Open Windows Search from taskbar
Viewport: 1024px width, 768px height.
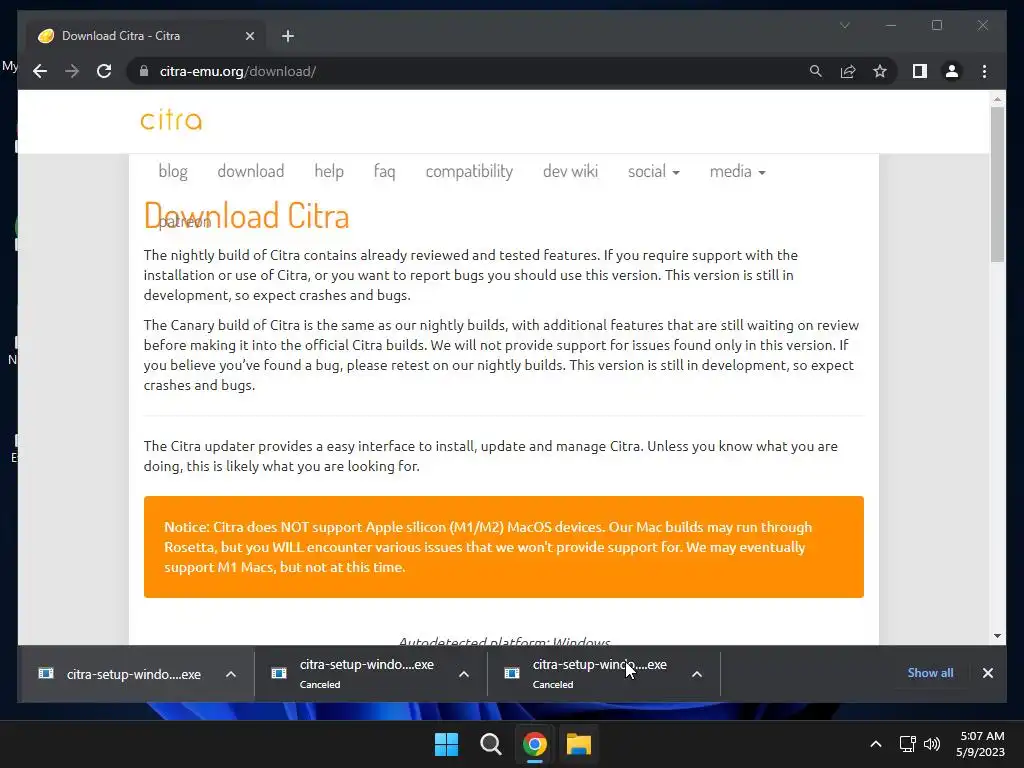pos(490,744)
